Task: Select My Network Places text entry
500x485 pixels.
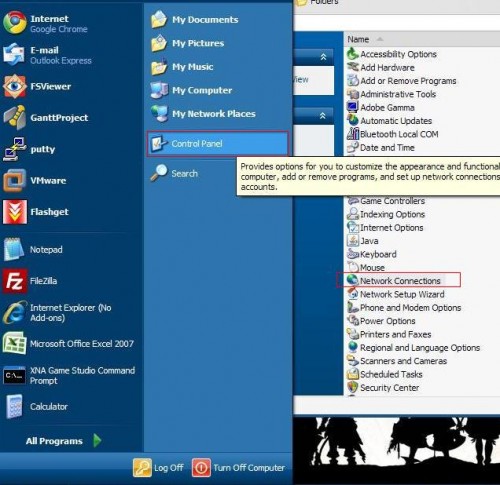Action: click(214, 114)
